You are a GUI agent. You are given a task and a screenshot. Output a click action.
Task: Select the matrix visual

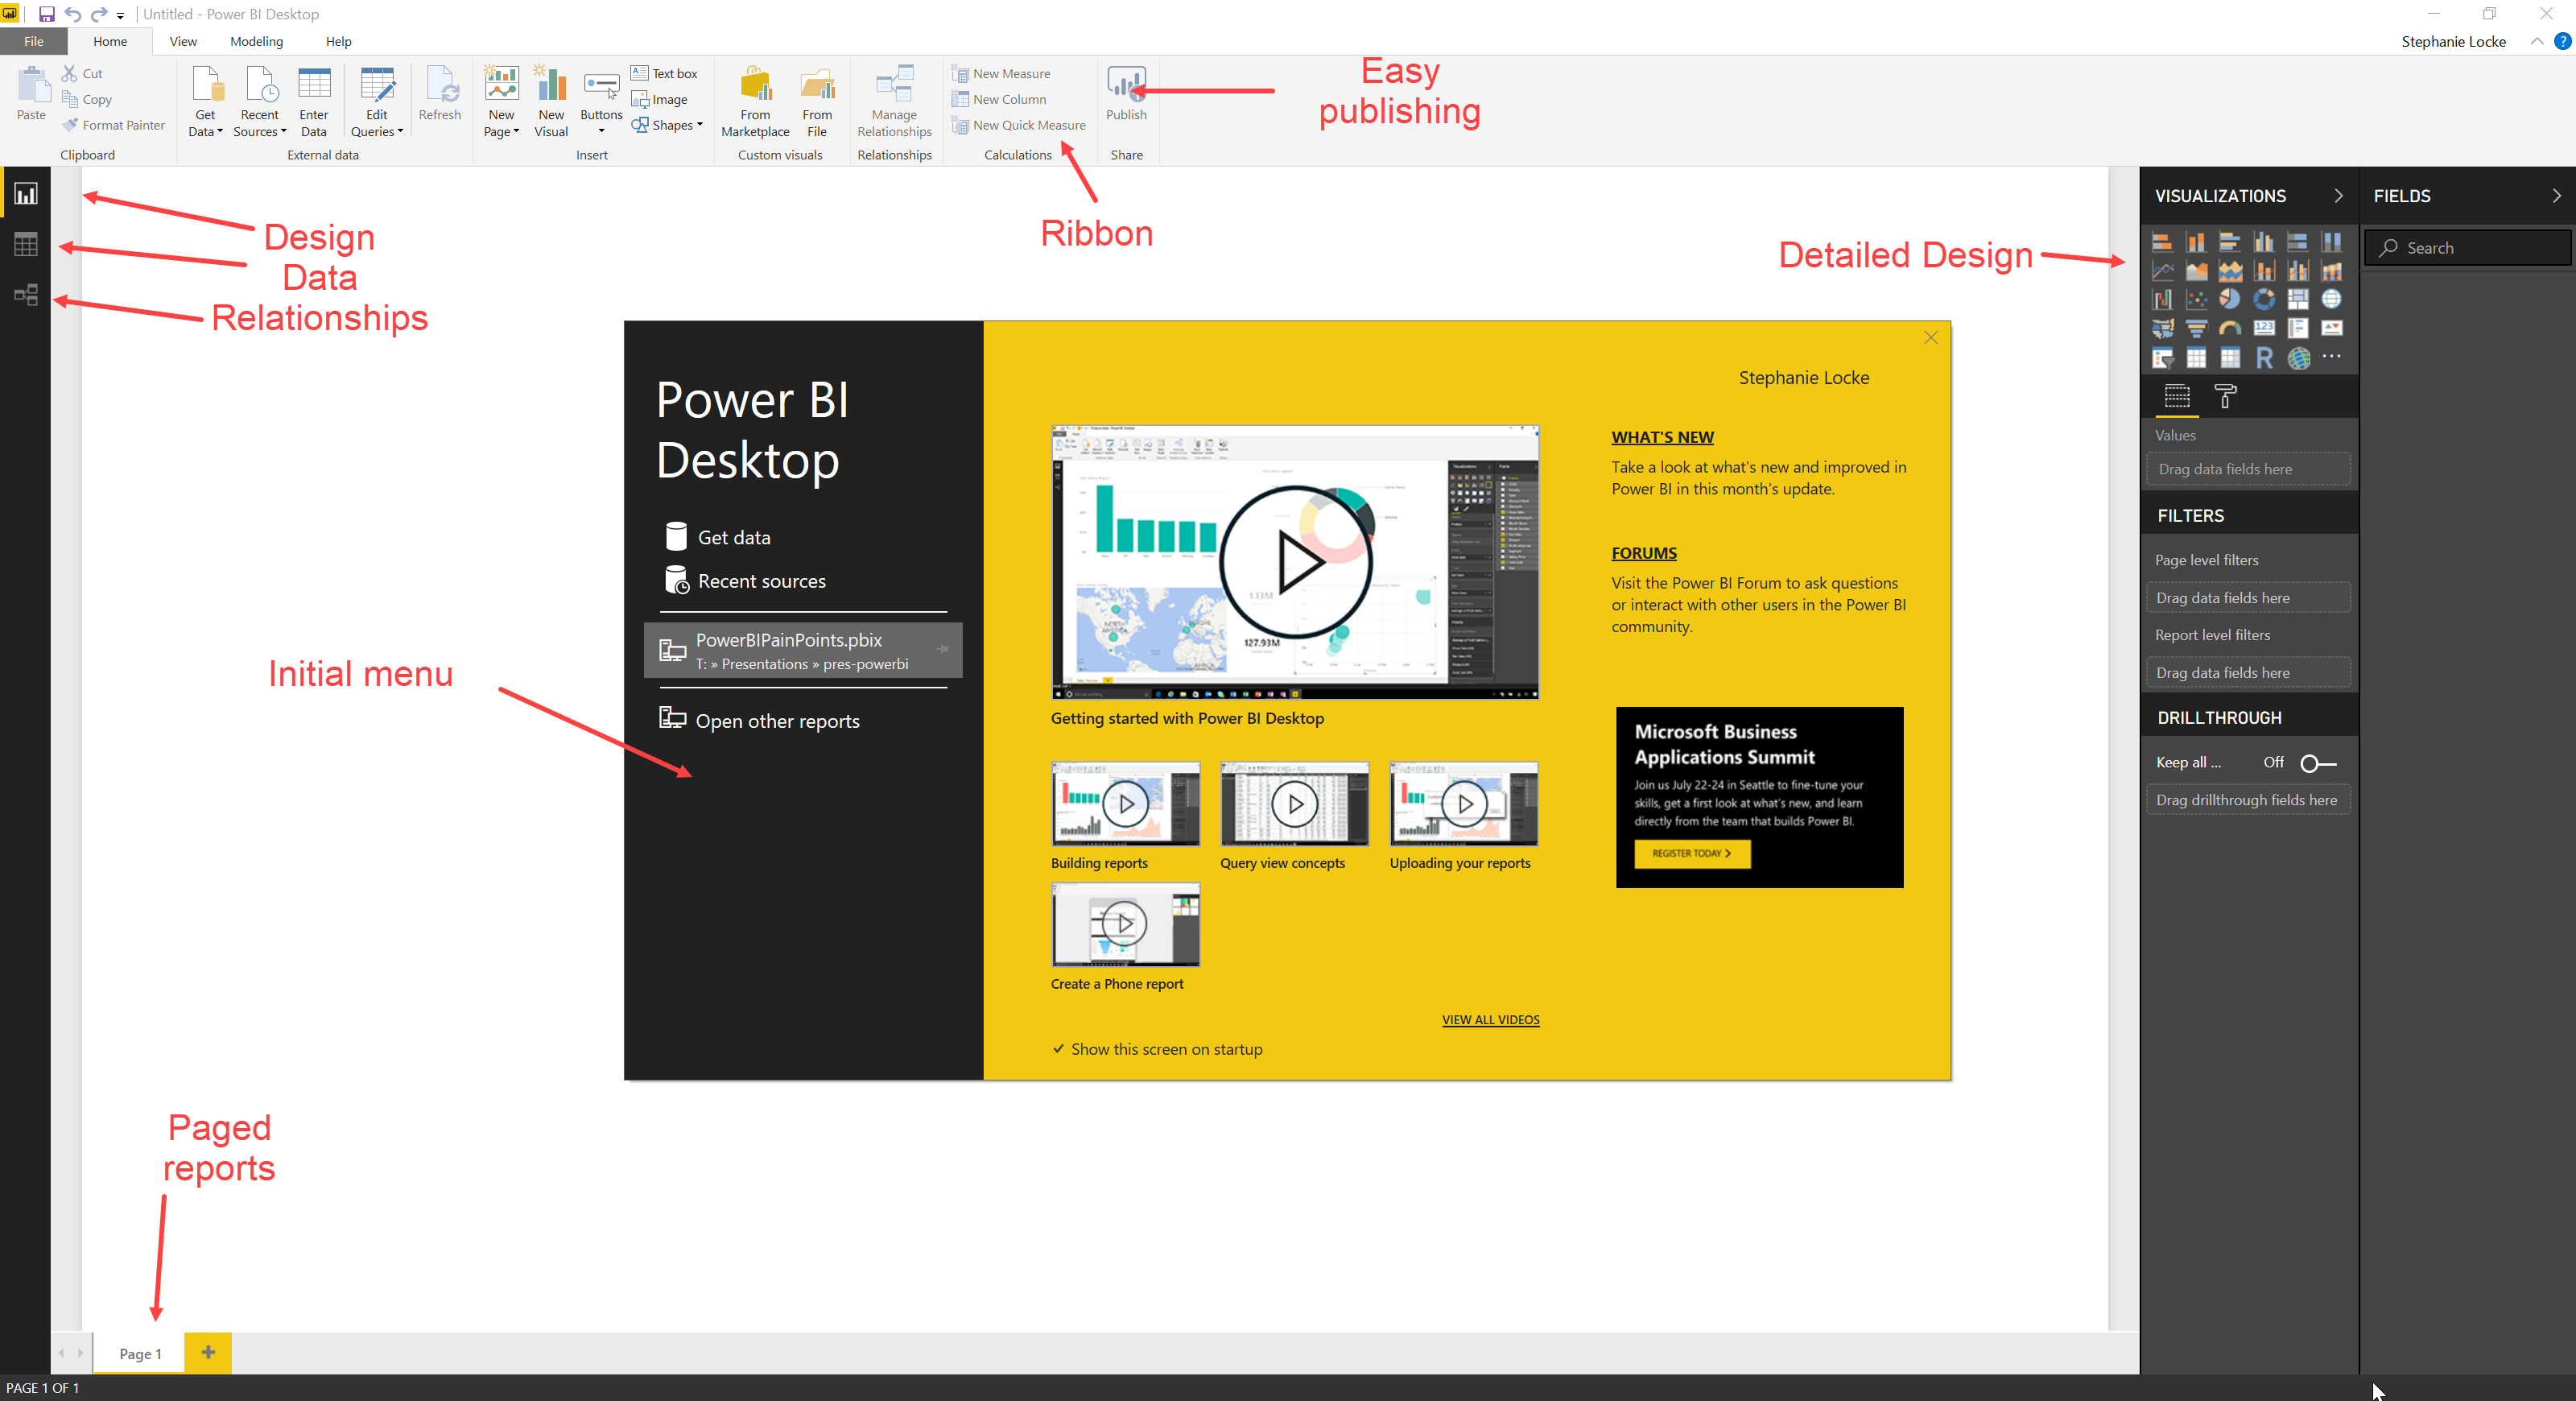point(2230,358)
